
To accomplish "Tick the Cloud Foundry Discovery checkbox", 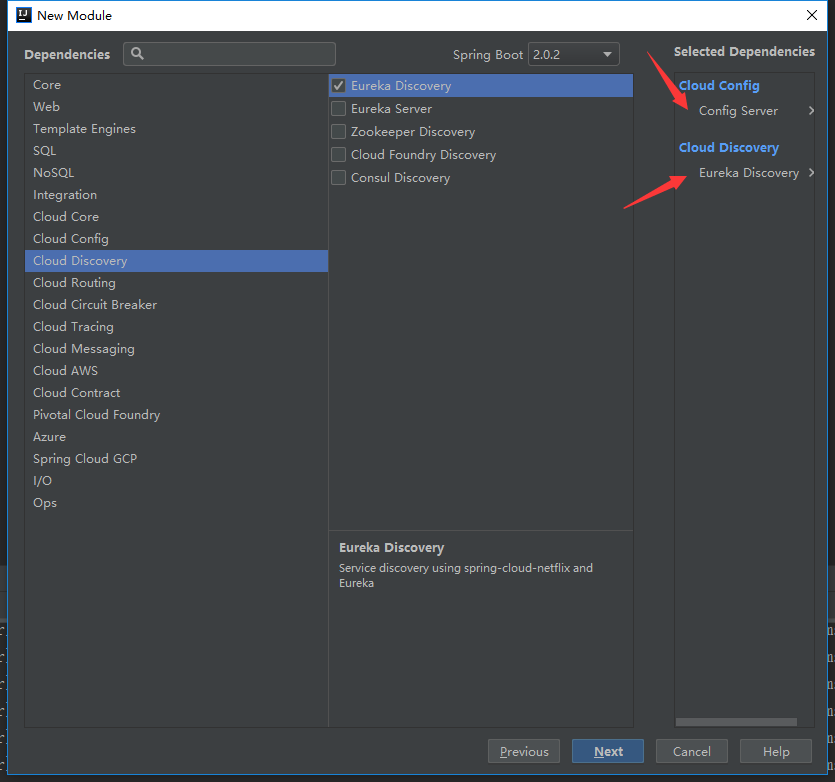I will (339, 154).
